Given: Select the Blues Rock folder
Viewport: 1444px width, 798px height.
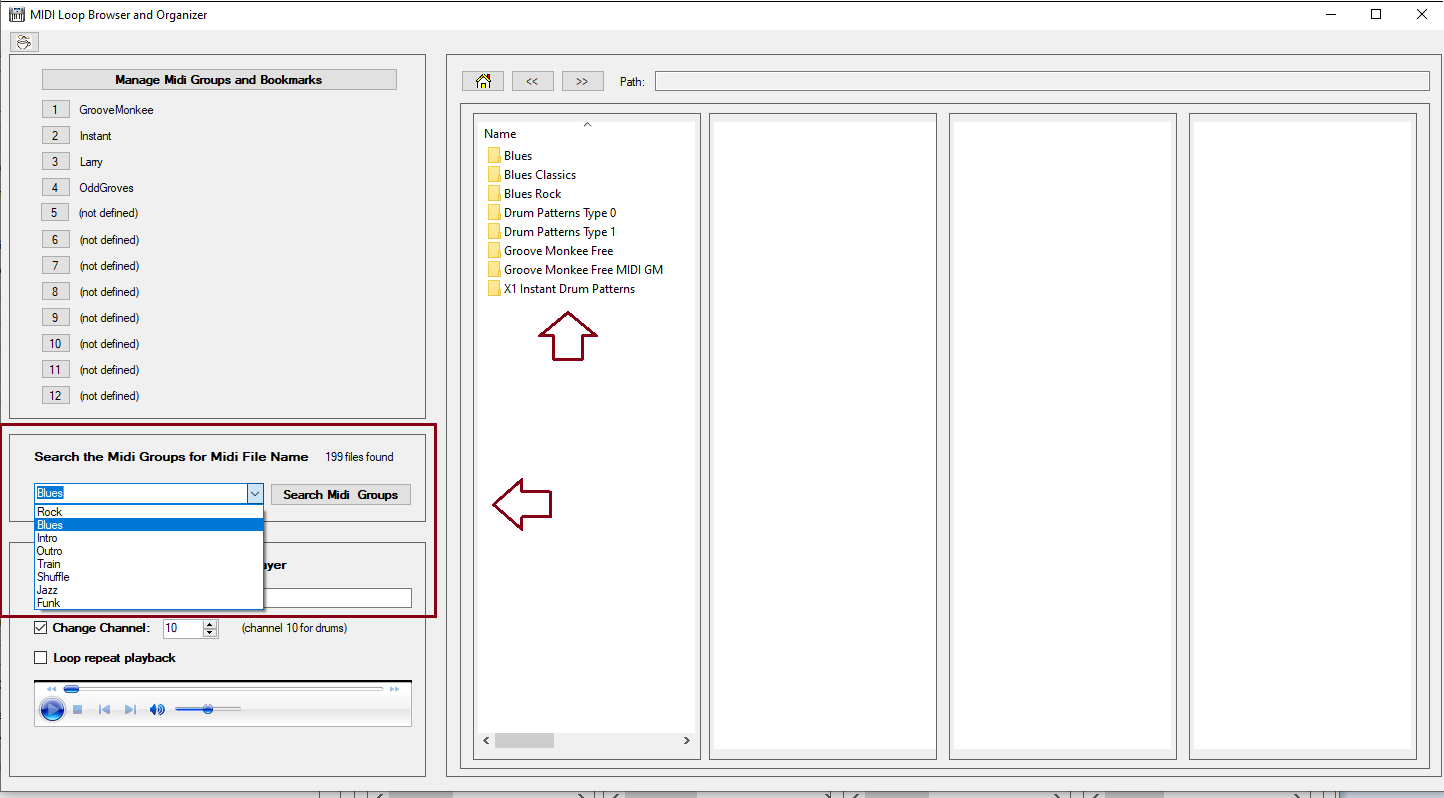Looking at the screenshot, I should tap(524, 193).
